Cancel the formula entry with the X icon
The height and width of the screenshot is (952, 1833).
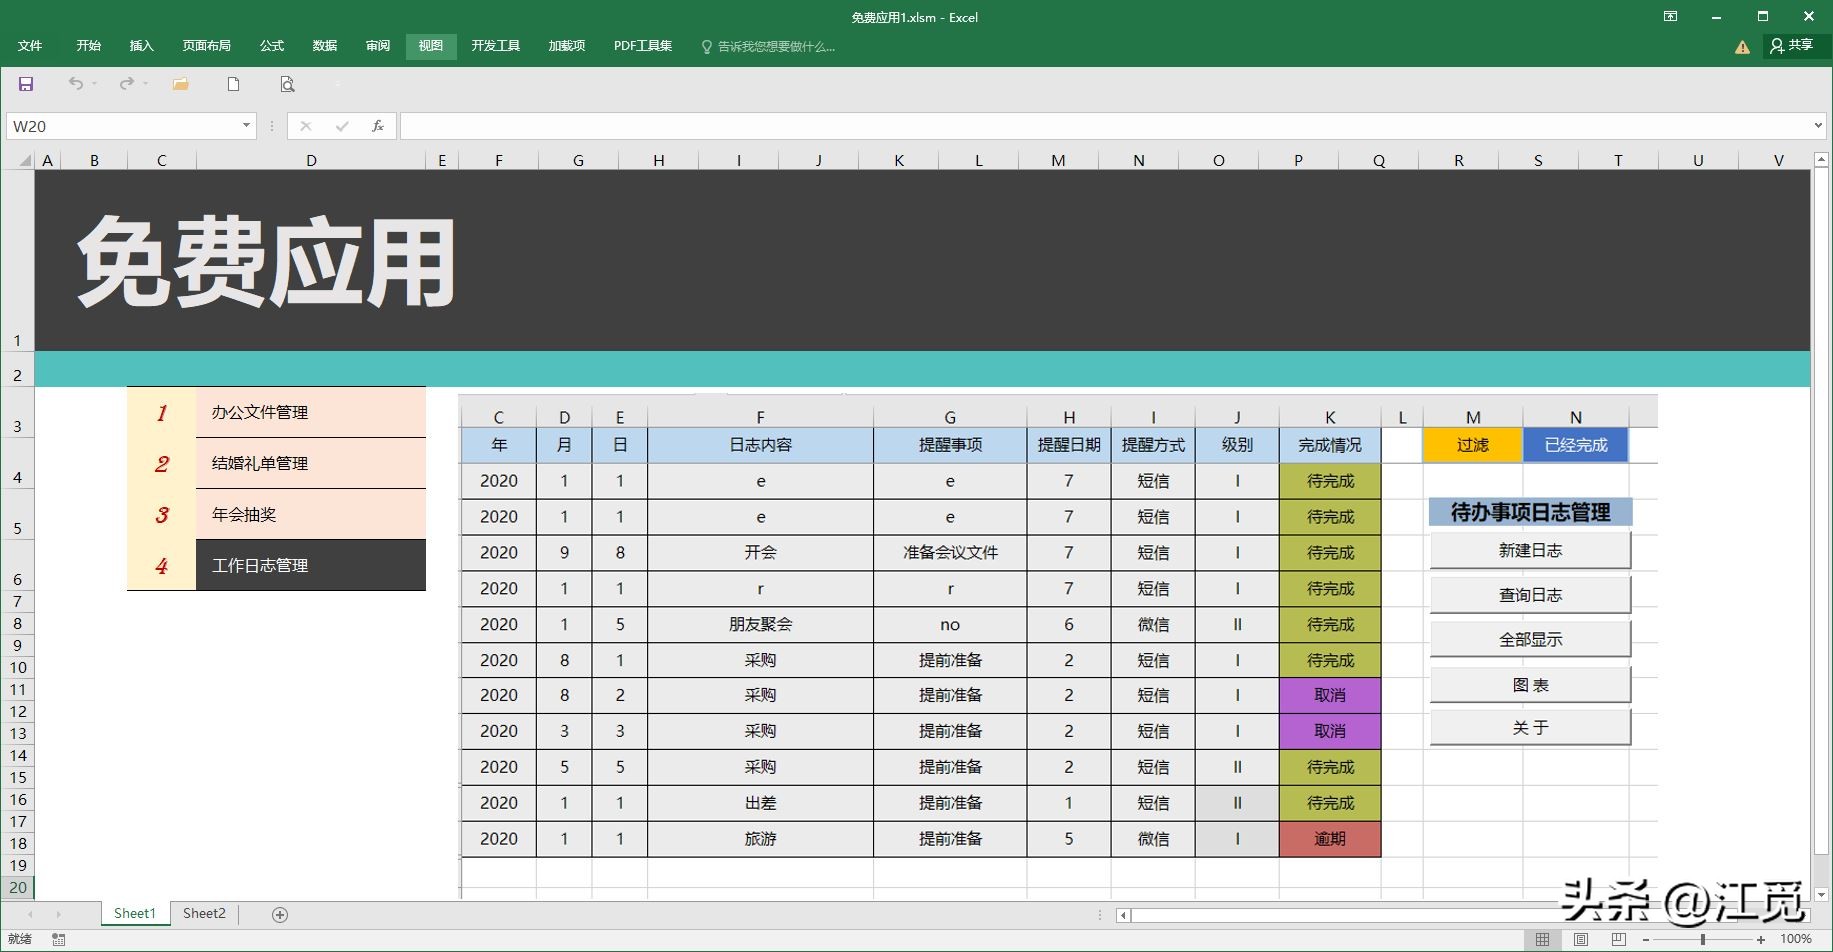point(306,126)
